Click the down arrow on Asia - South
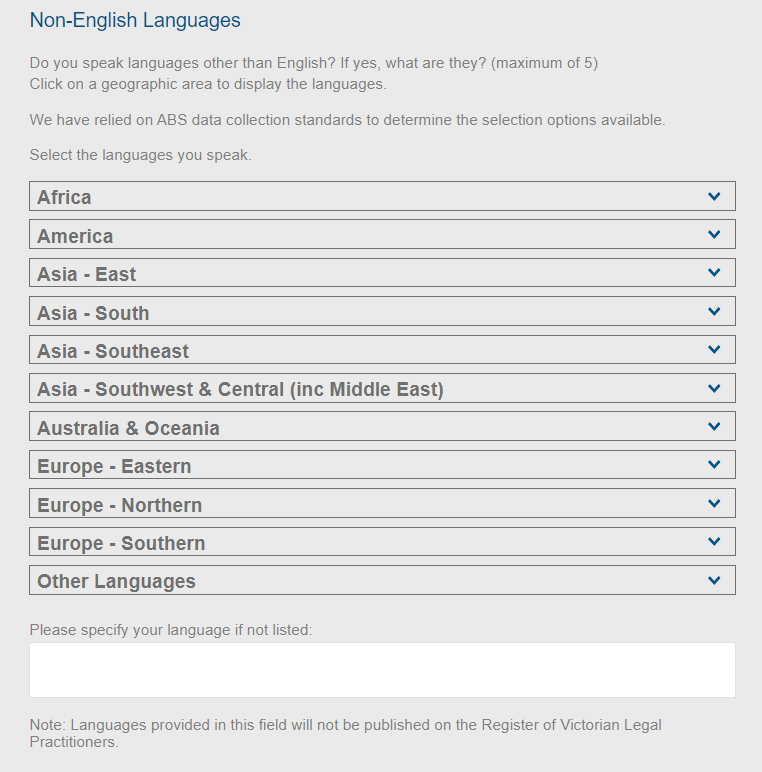 pyautogui.click(x=714, y=312)
